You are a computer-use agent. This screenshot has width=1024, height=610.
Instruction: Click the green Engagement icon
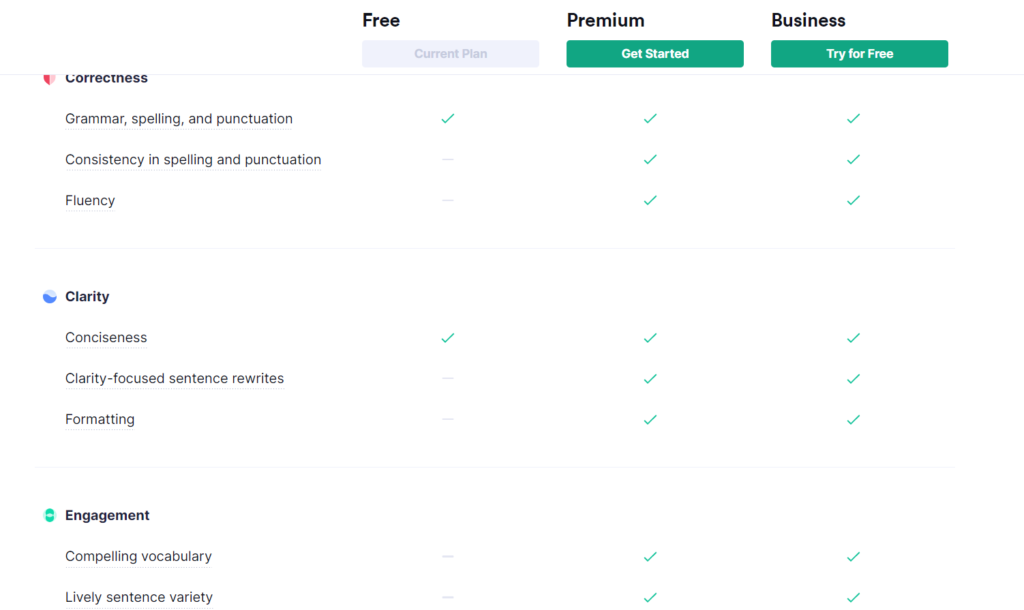[50, 515]
